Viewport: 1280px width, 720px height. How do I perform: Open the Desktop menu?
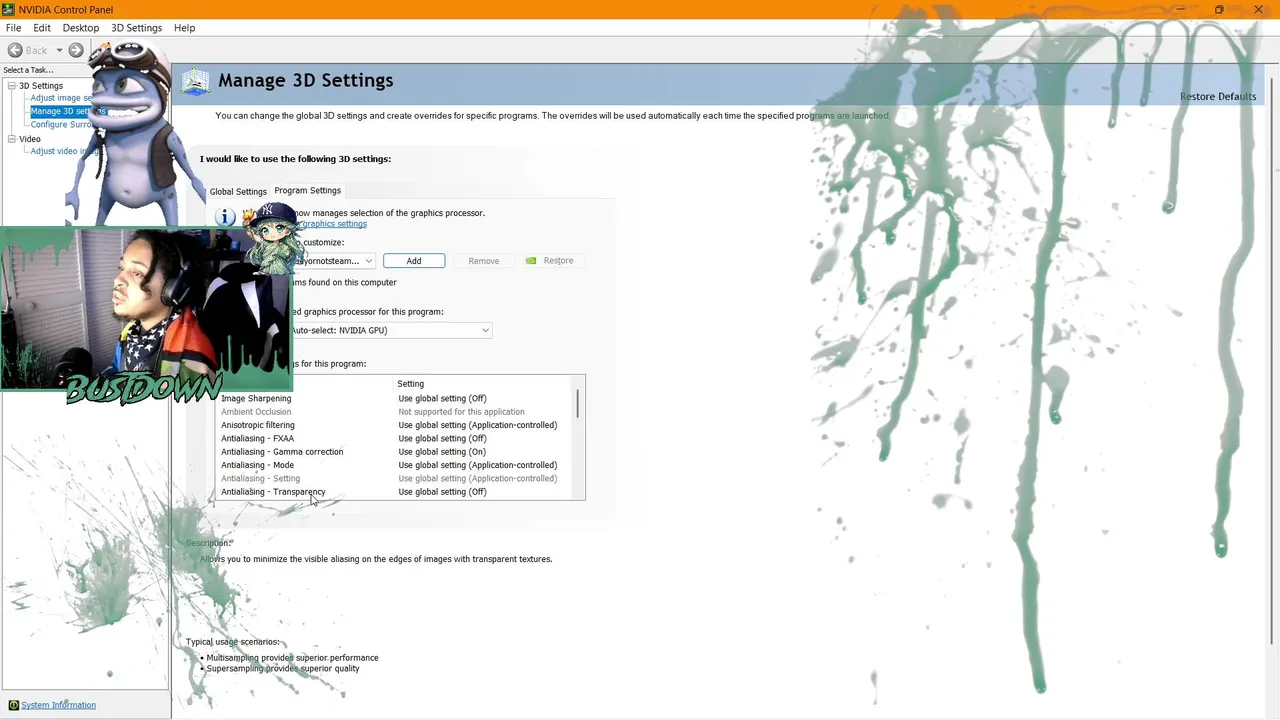click(81, 28)
